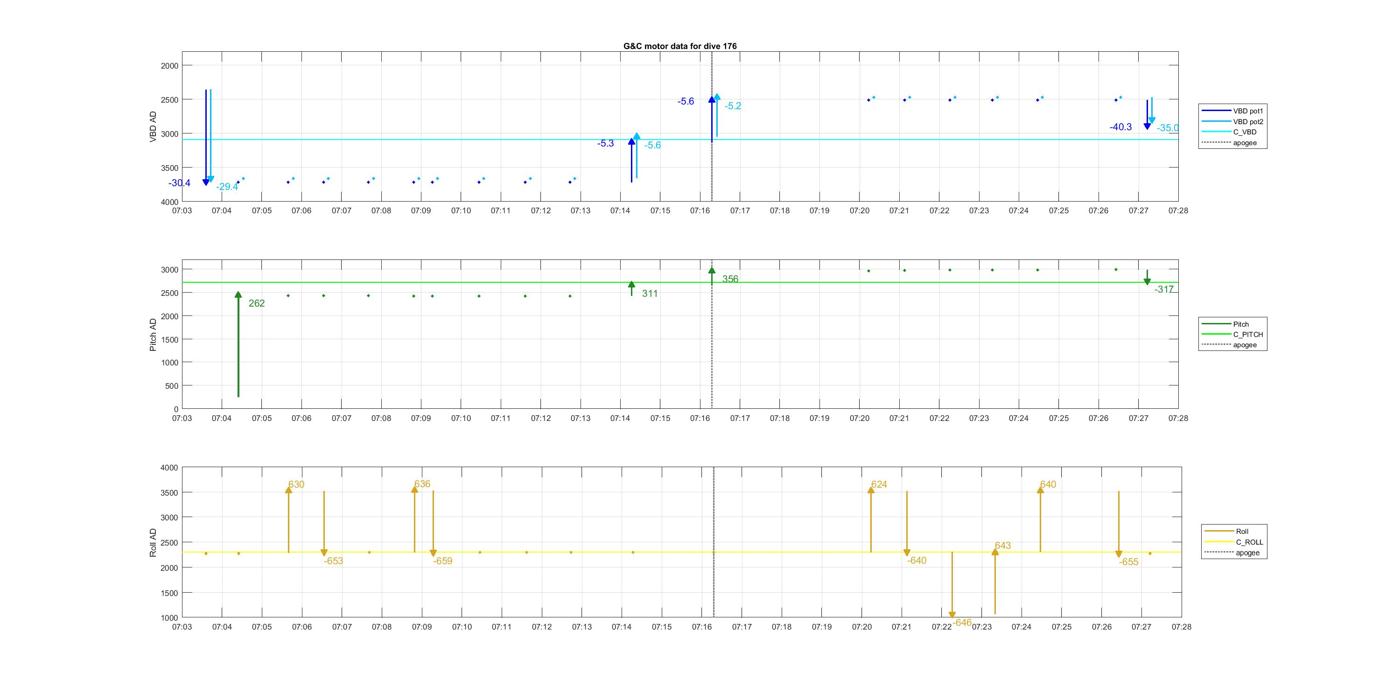Select the "VBD pot2" legend entry

[1233, 121]
